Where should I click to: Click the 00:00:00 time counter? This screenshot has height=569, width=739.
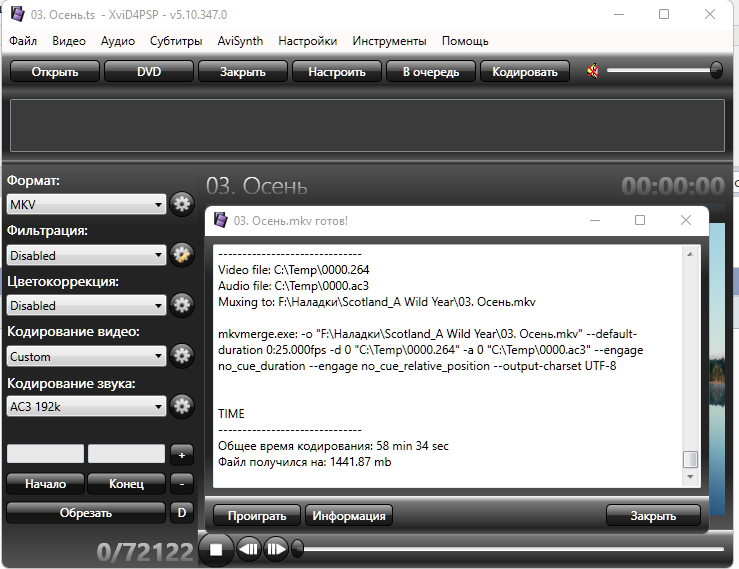point(673,186)
